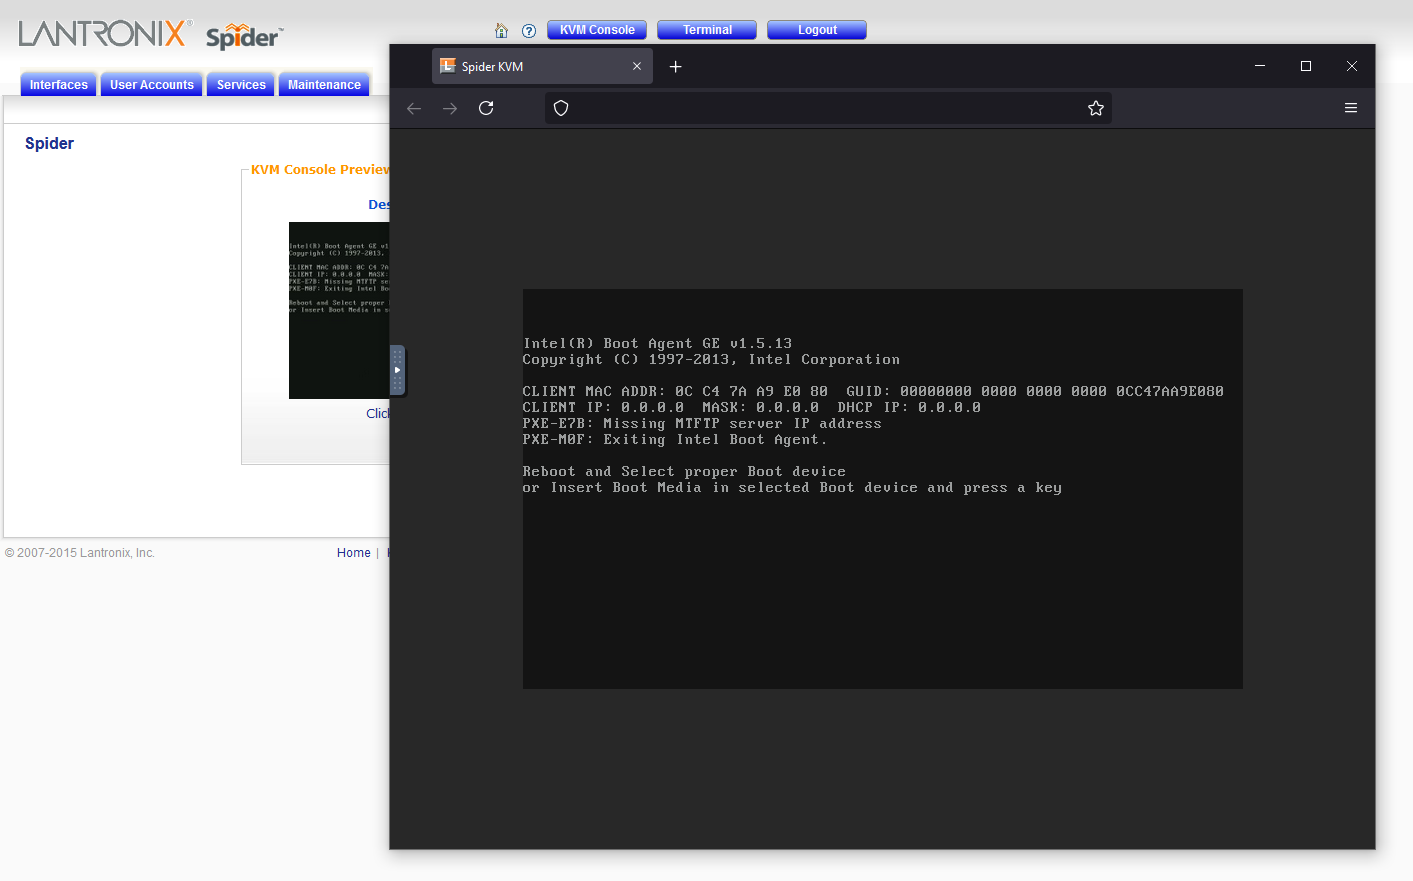The height and width of the screenshot is (881, 1413).
Task: Click the browser forward arrow
Action: coord(450,108)
